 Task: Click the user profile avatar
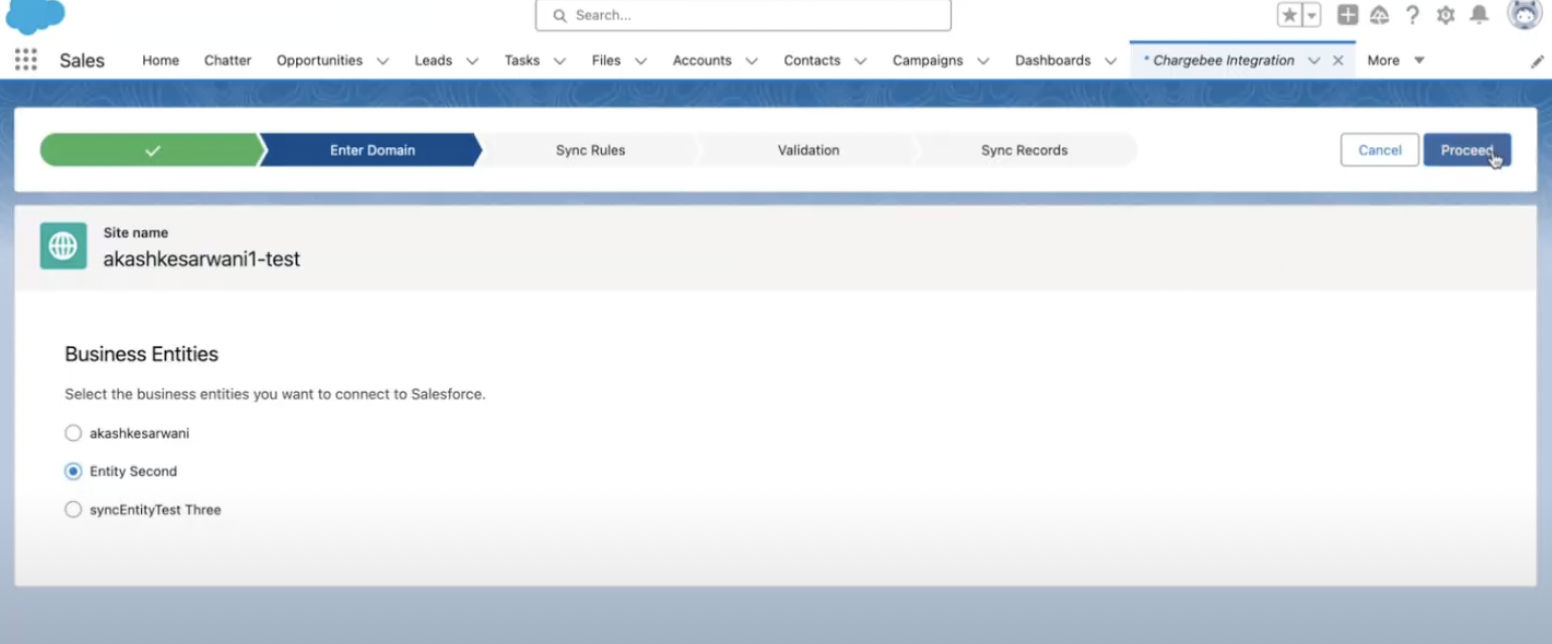pos(1524,14)
